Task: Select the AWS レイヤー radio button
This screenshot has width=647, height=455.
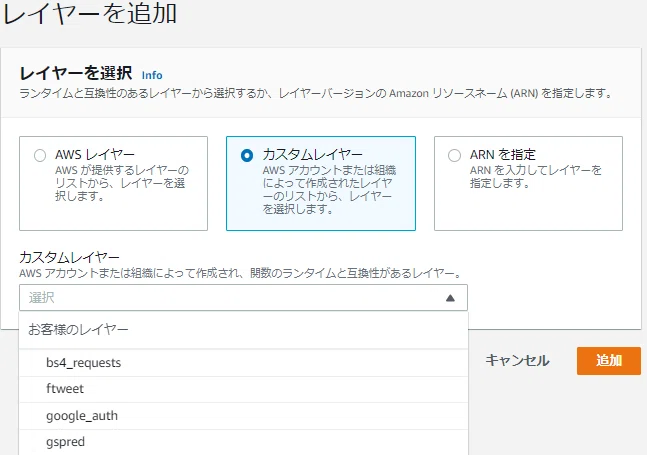Action: pos(40,156)
